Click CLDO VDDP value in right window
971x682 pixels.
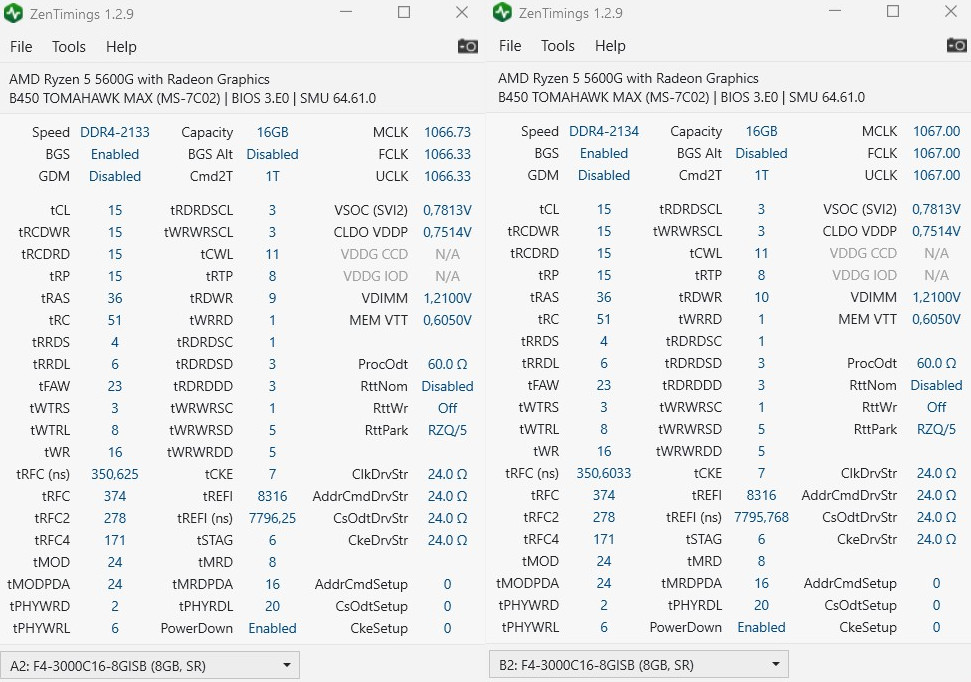936,232
